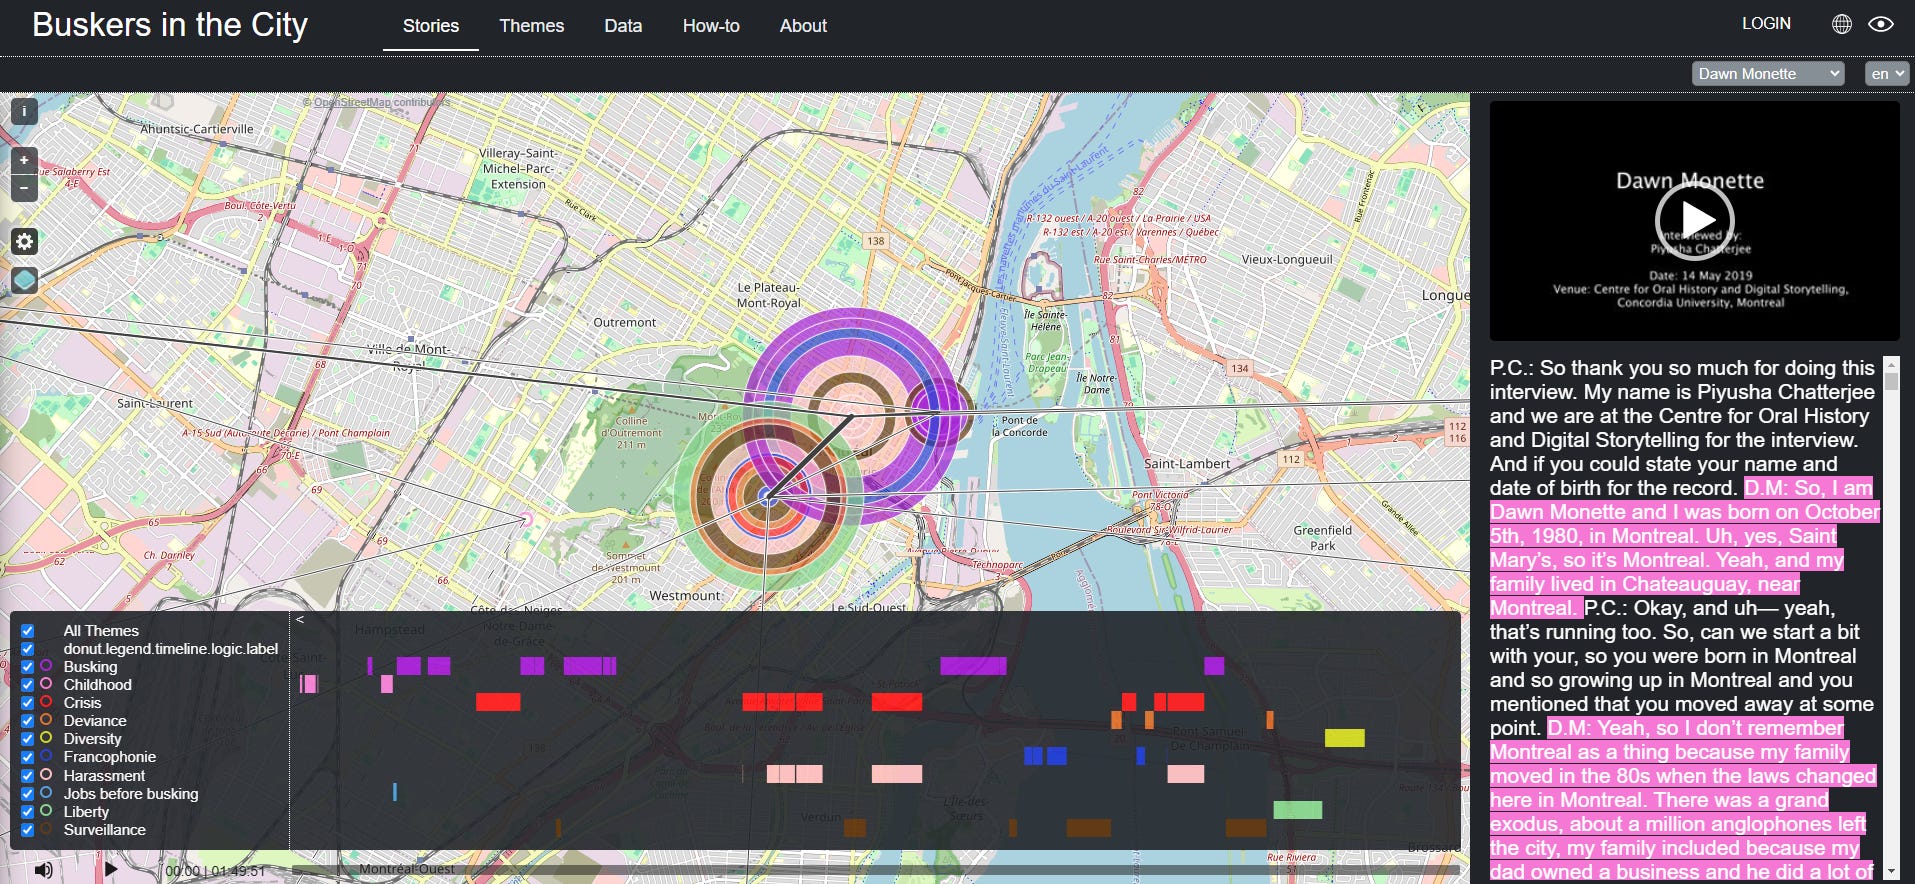Click the Busking label in legend
The image size is (1915, 884).
pos(90,667)
